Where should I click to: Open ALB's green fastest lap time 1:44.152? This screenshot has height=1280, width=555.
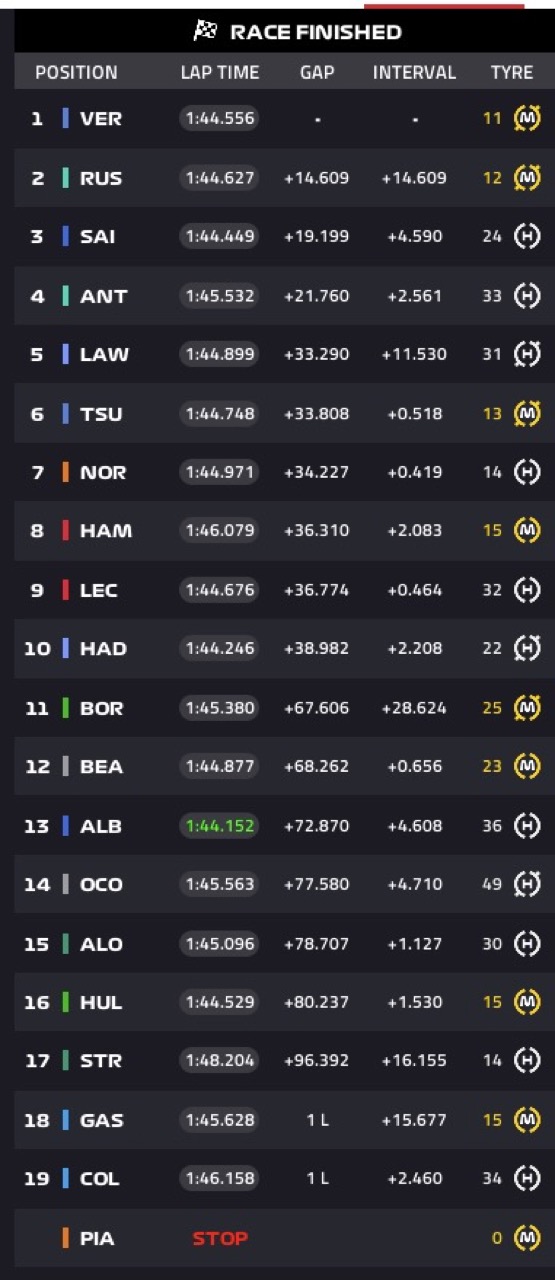(x=220, y=826)
